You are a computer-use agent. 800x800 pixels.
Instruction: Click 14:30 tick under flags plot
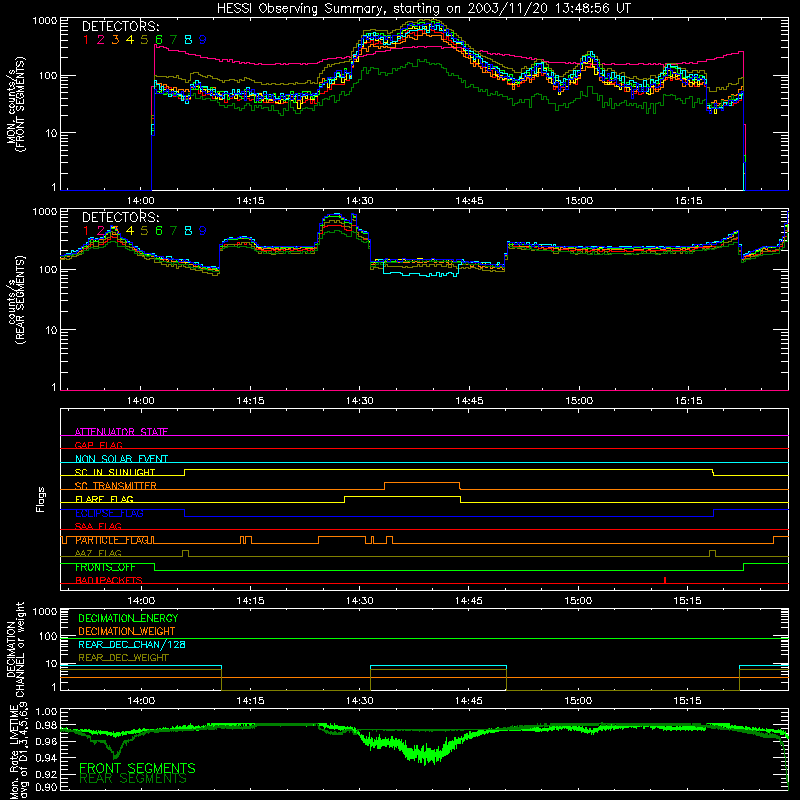tap(359, 601)
